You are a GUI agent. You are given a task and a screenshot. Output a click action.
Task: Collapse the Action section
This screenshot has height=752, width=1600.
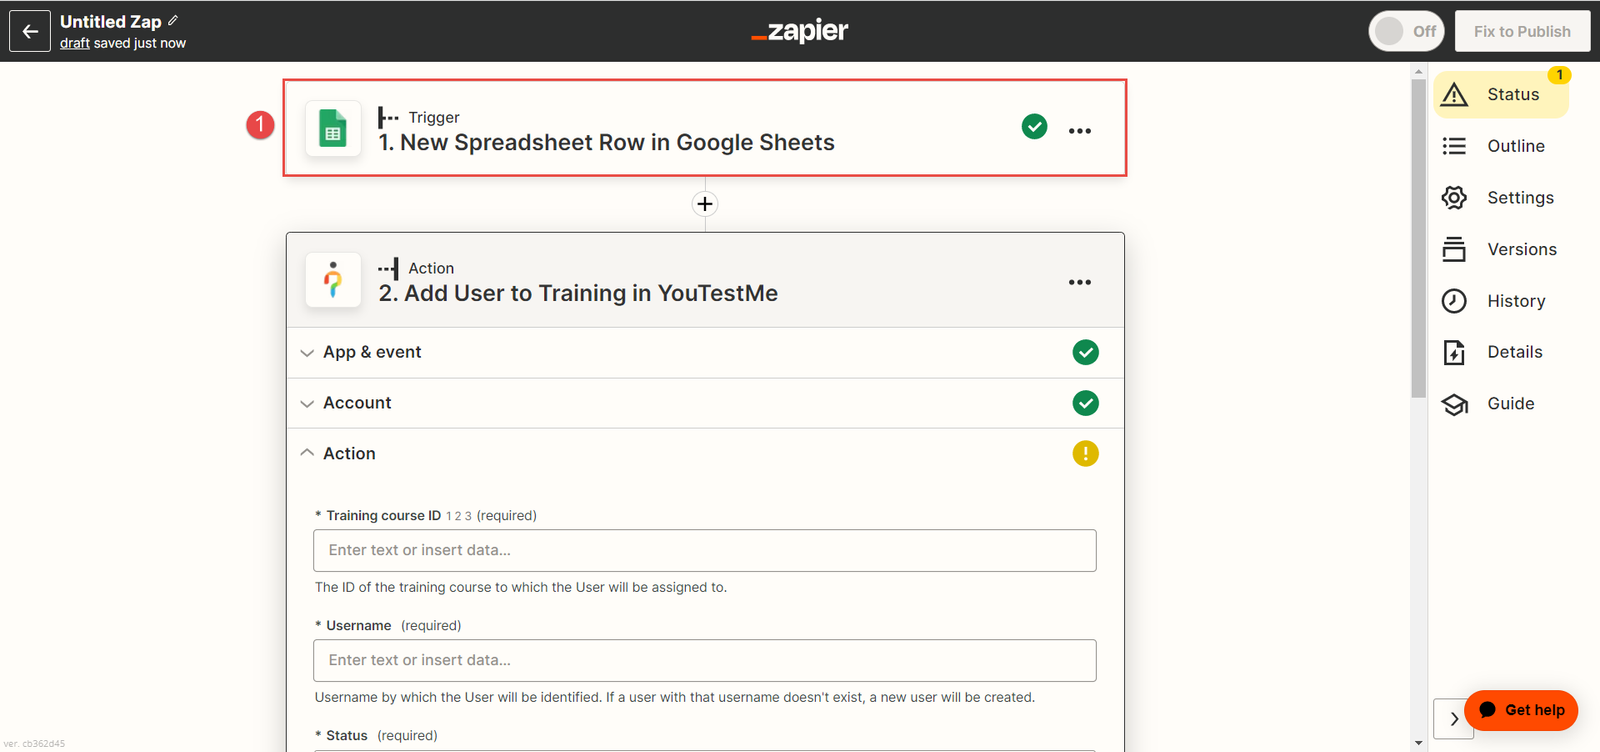349,454
